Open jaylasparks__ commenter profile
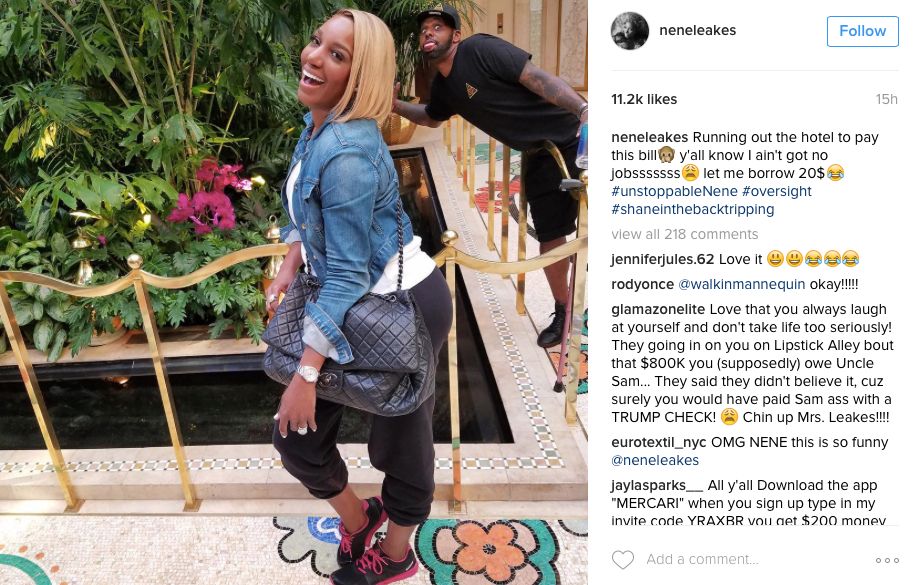This screenshot has width=918, height=585. 657,485
